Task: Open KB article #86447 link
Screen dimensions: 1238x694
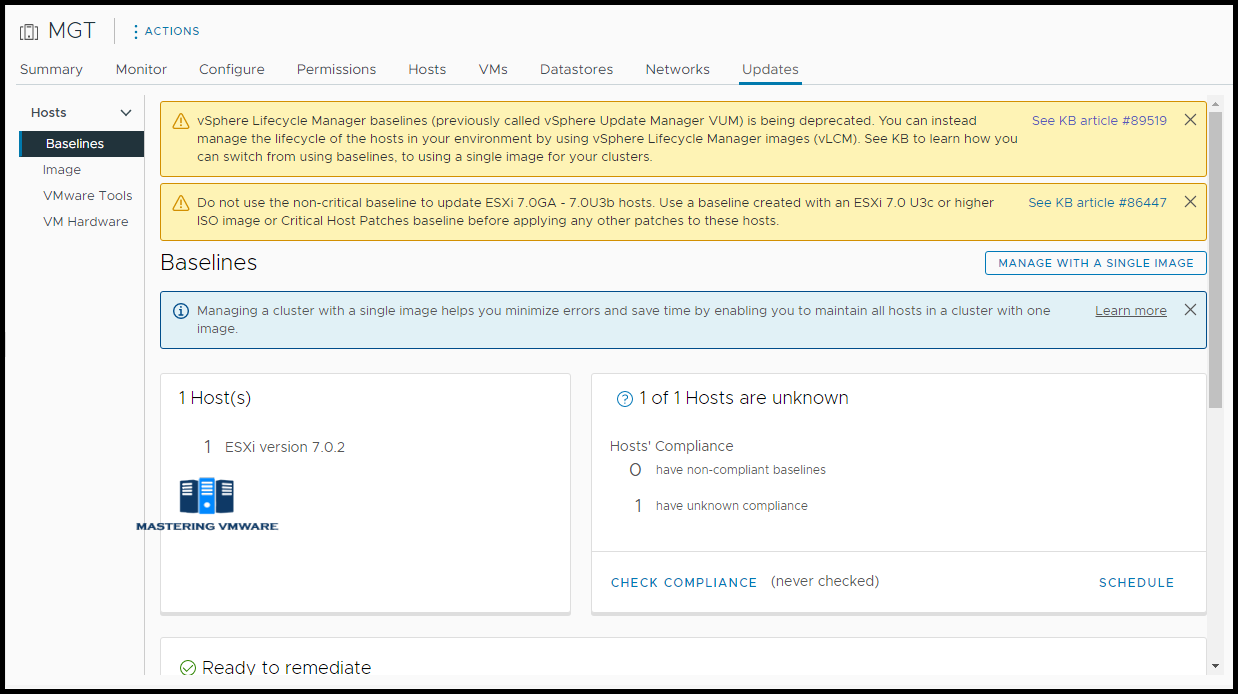Action: 1098,203
